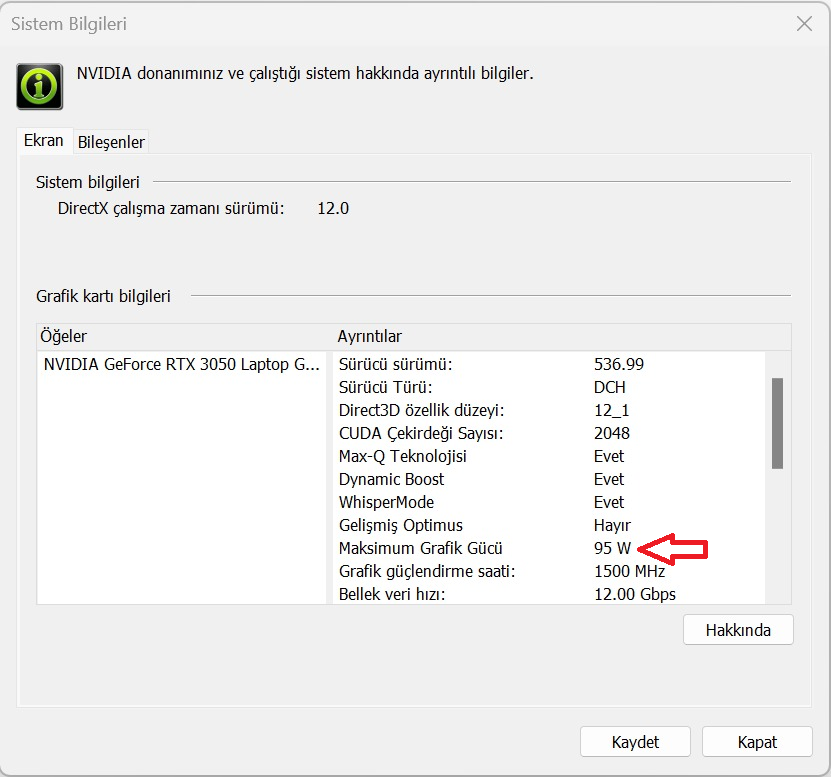Click the 12.00 Gbps memory rate value

(635, 594)
